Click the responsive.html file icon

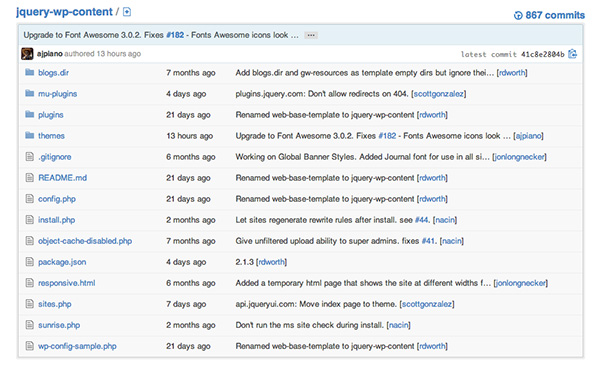[29, 283]
